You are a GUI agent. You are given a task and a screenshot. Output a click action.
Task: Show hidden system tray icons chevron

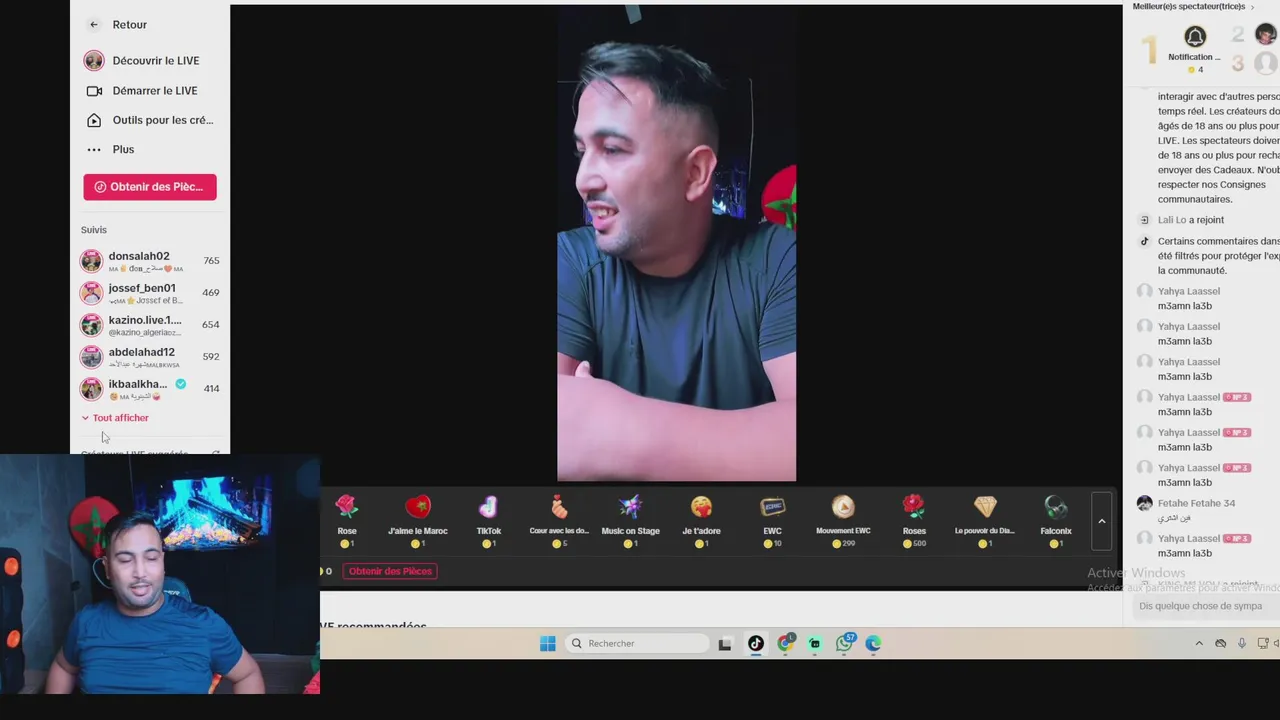click(1199, 644)
